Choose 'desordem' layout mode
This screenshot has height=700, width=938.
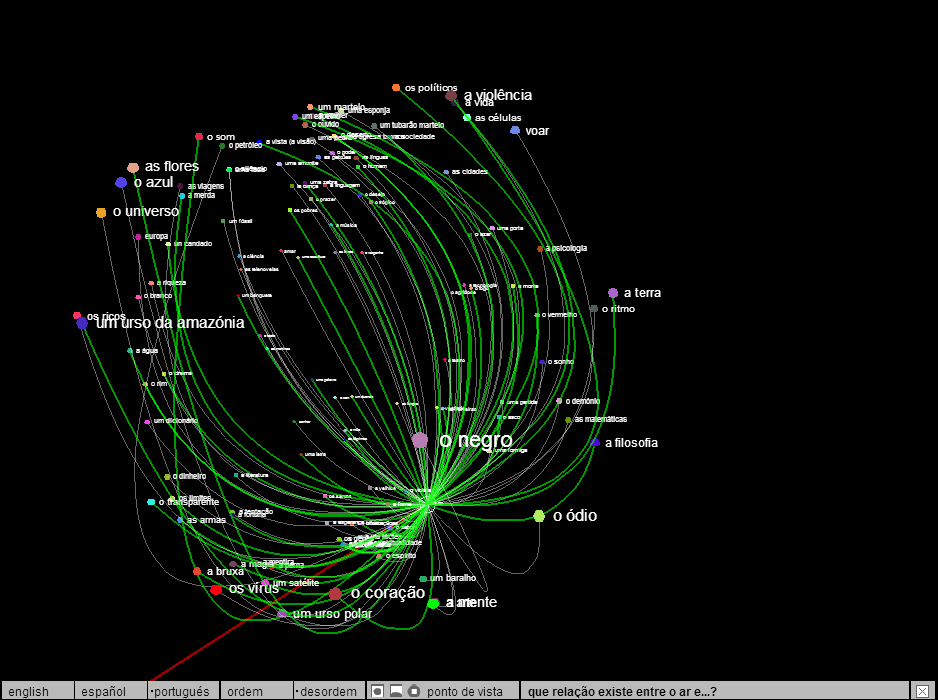328,691
